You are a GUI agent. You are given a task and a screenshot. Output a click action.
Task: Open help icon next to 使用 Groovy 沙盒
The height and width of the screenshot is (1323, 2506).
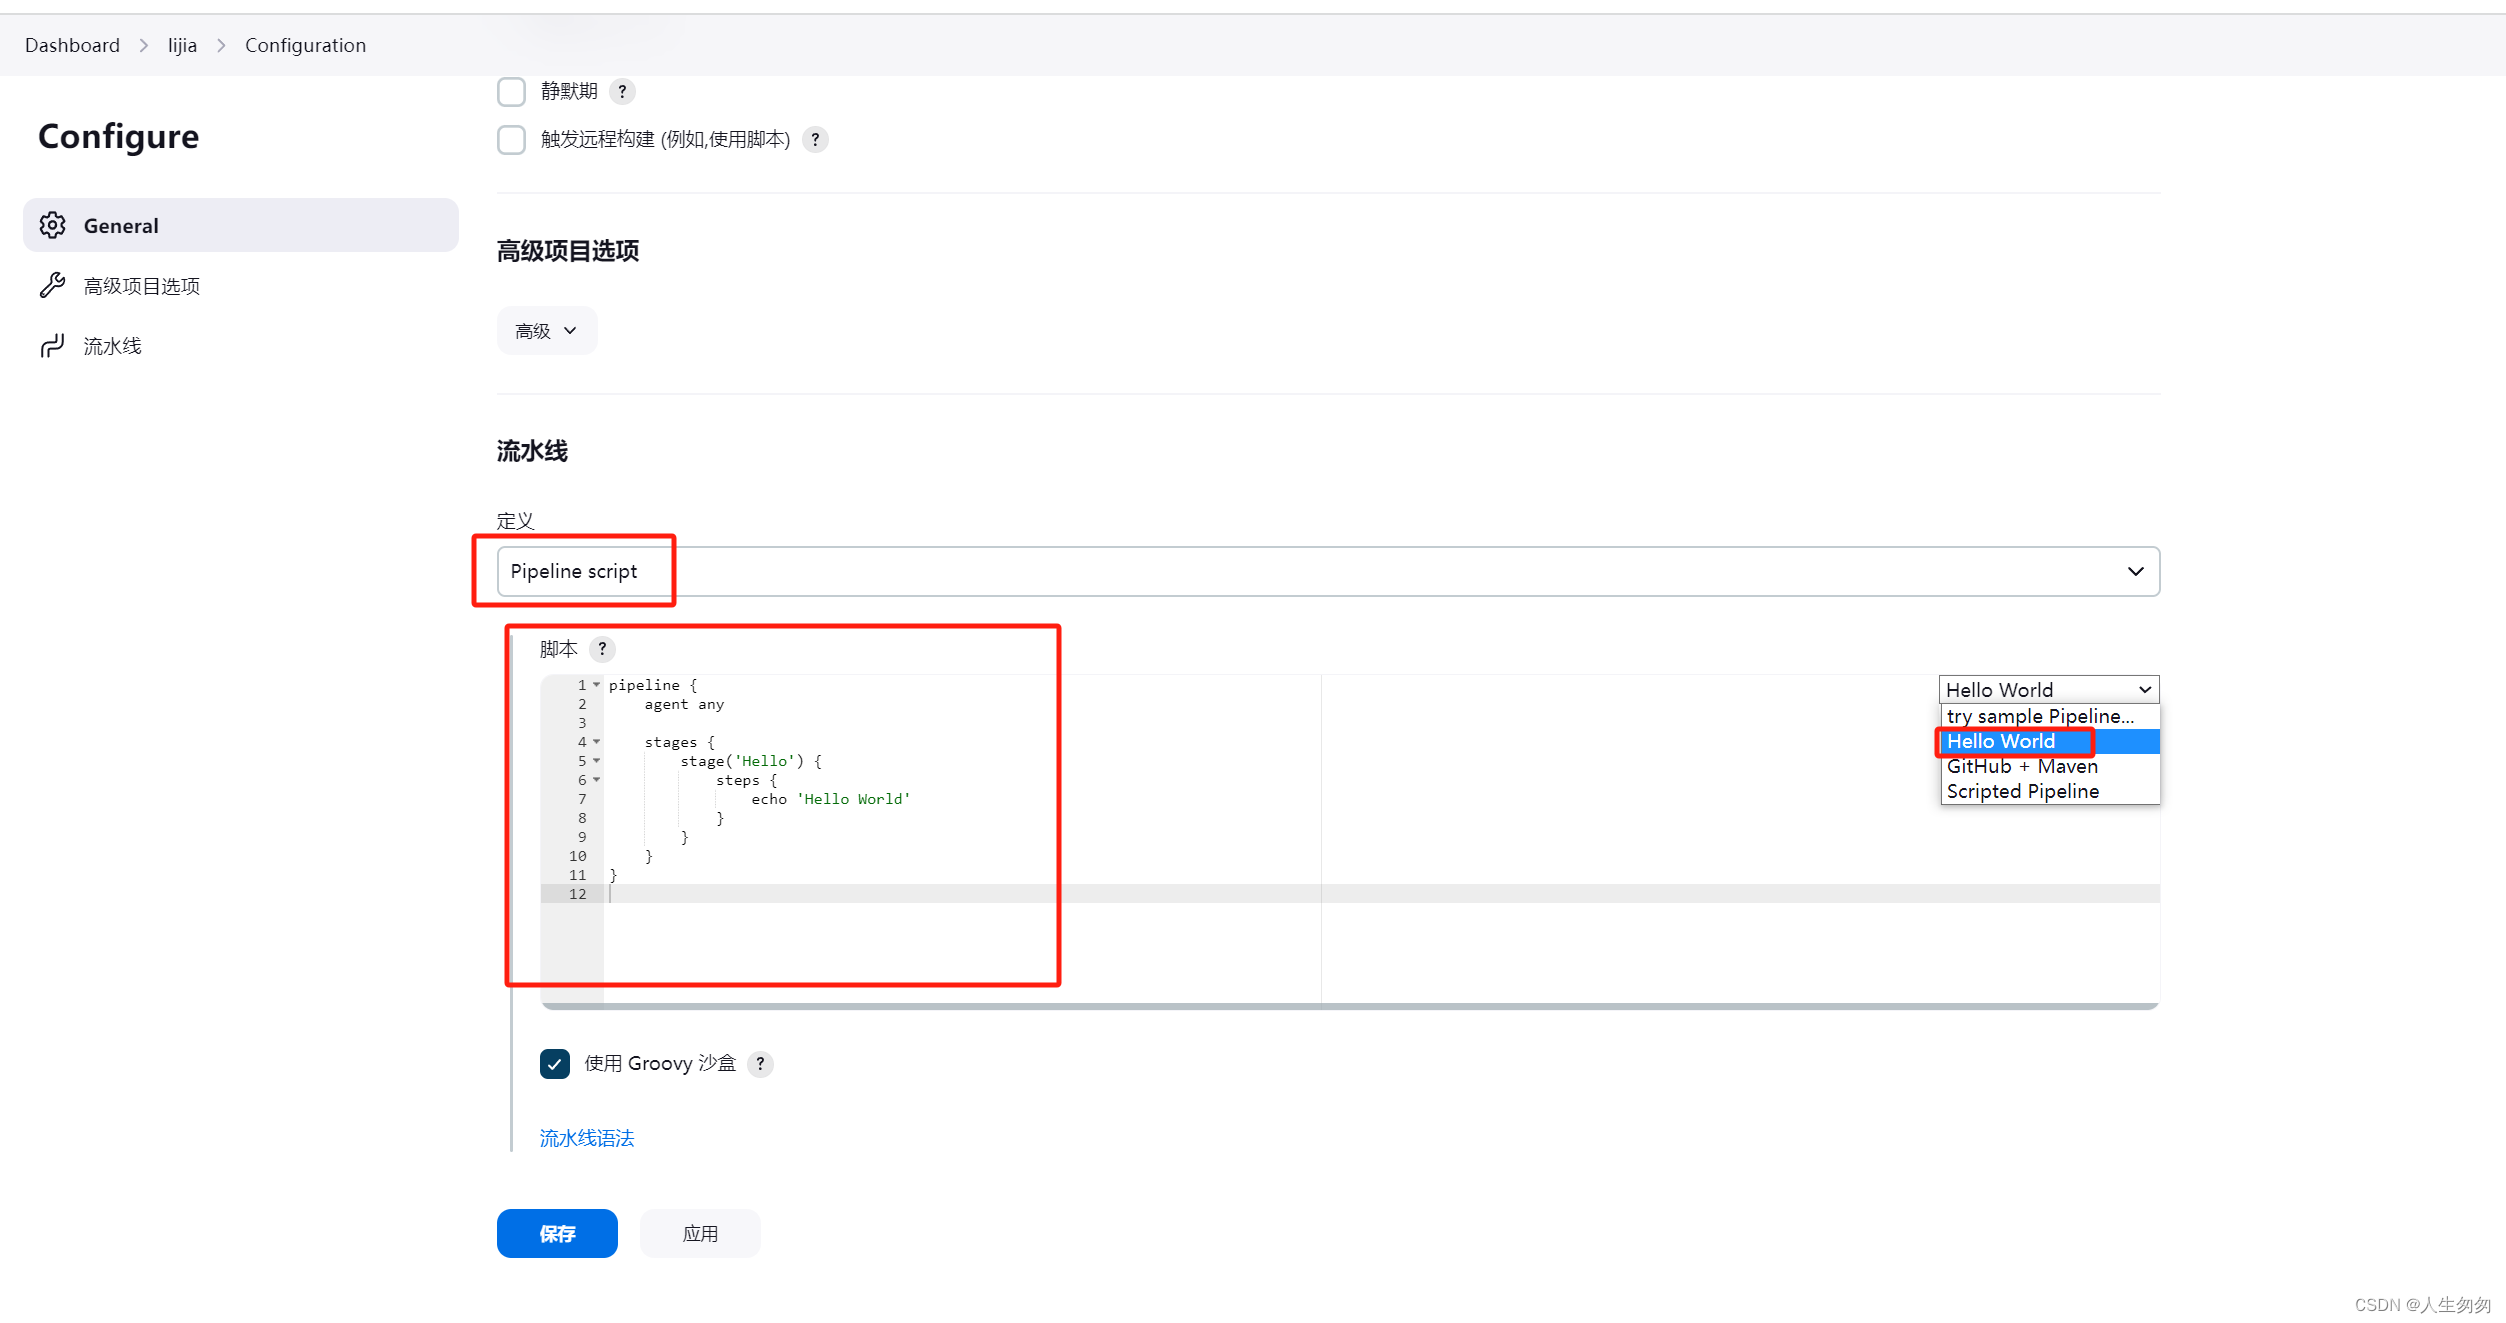760,1064
